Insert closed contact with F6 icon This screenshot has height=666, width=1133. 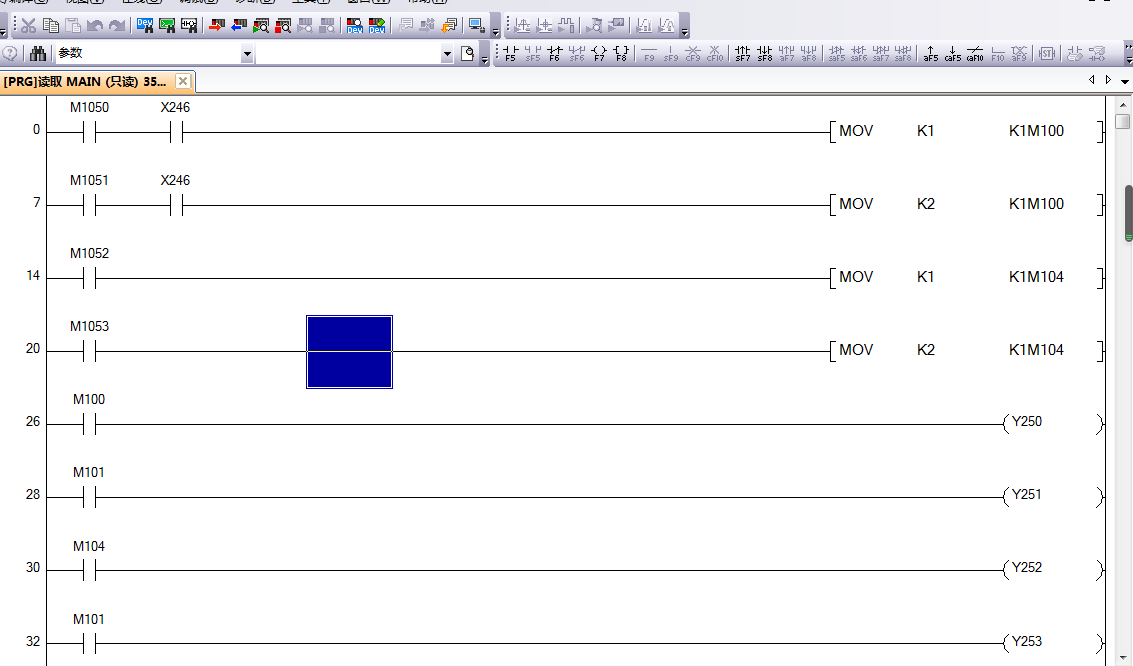(x=554, y=54)
